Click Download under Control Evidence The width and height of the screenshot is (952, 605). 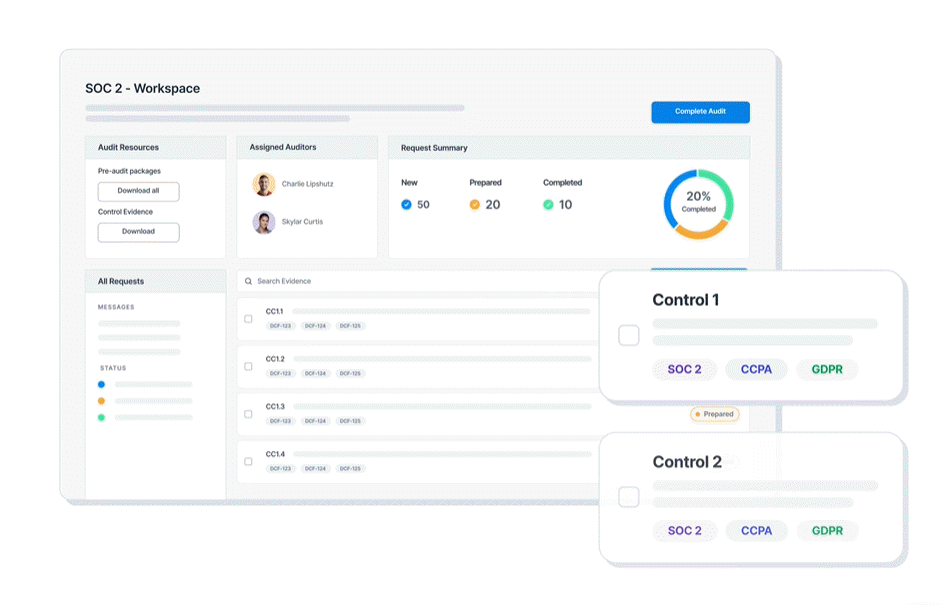point(138,232)
